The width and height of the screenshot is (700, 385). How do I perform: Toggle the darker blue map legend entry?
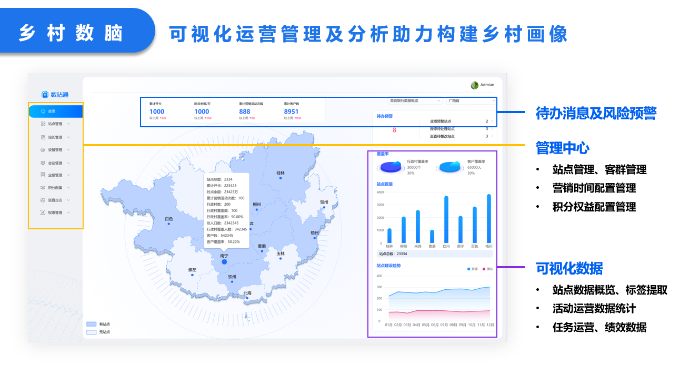[x=98, y=324]
